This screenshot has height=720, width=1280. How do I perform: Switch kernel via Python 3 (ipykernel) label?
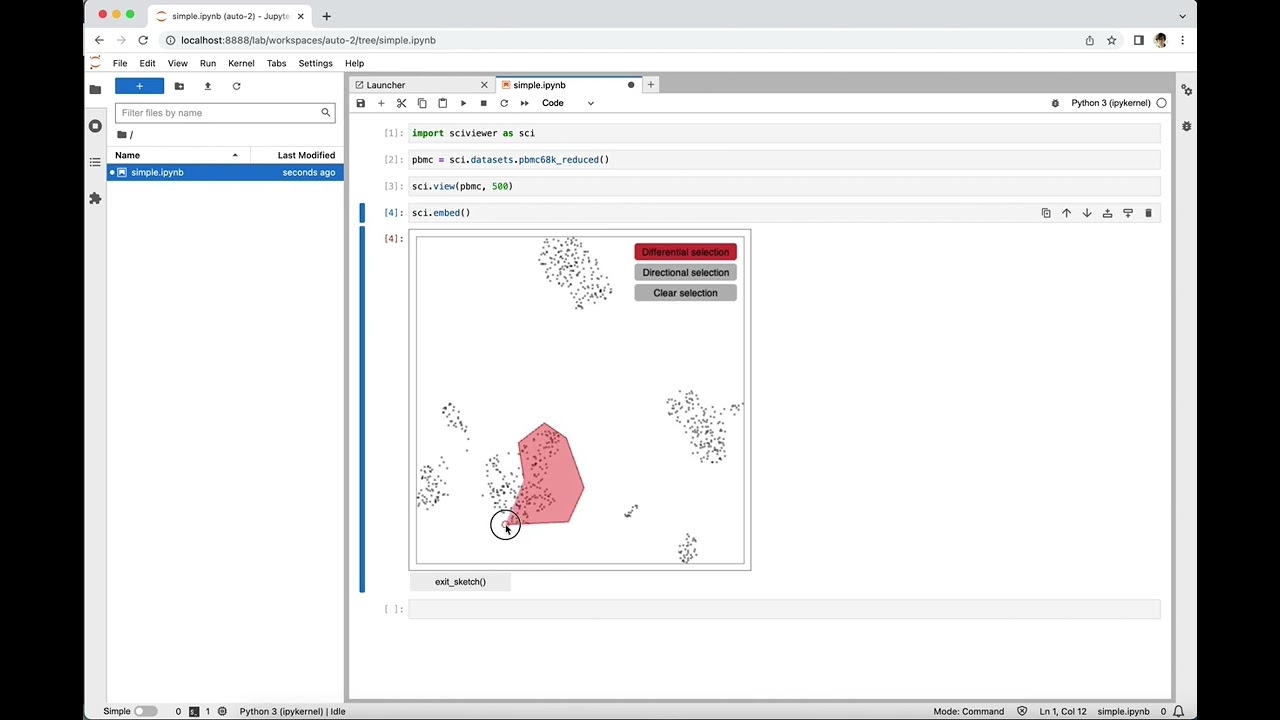(x=1110, y=103)
